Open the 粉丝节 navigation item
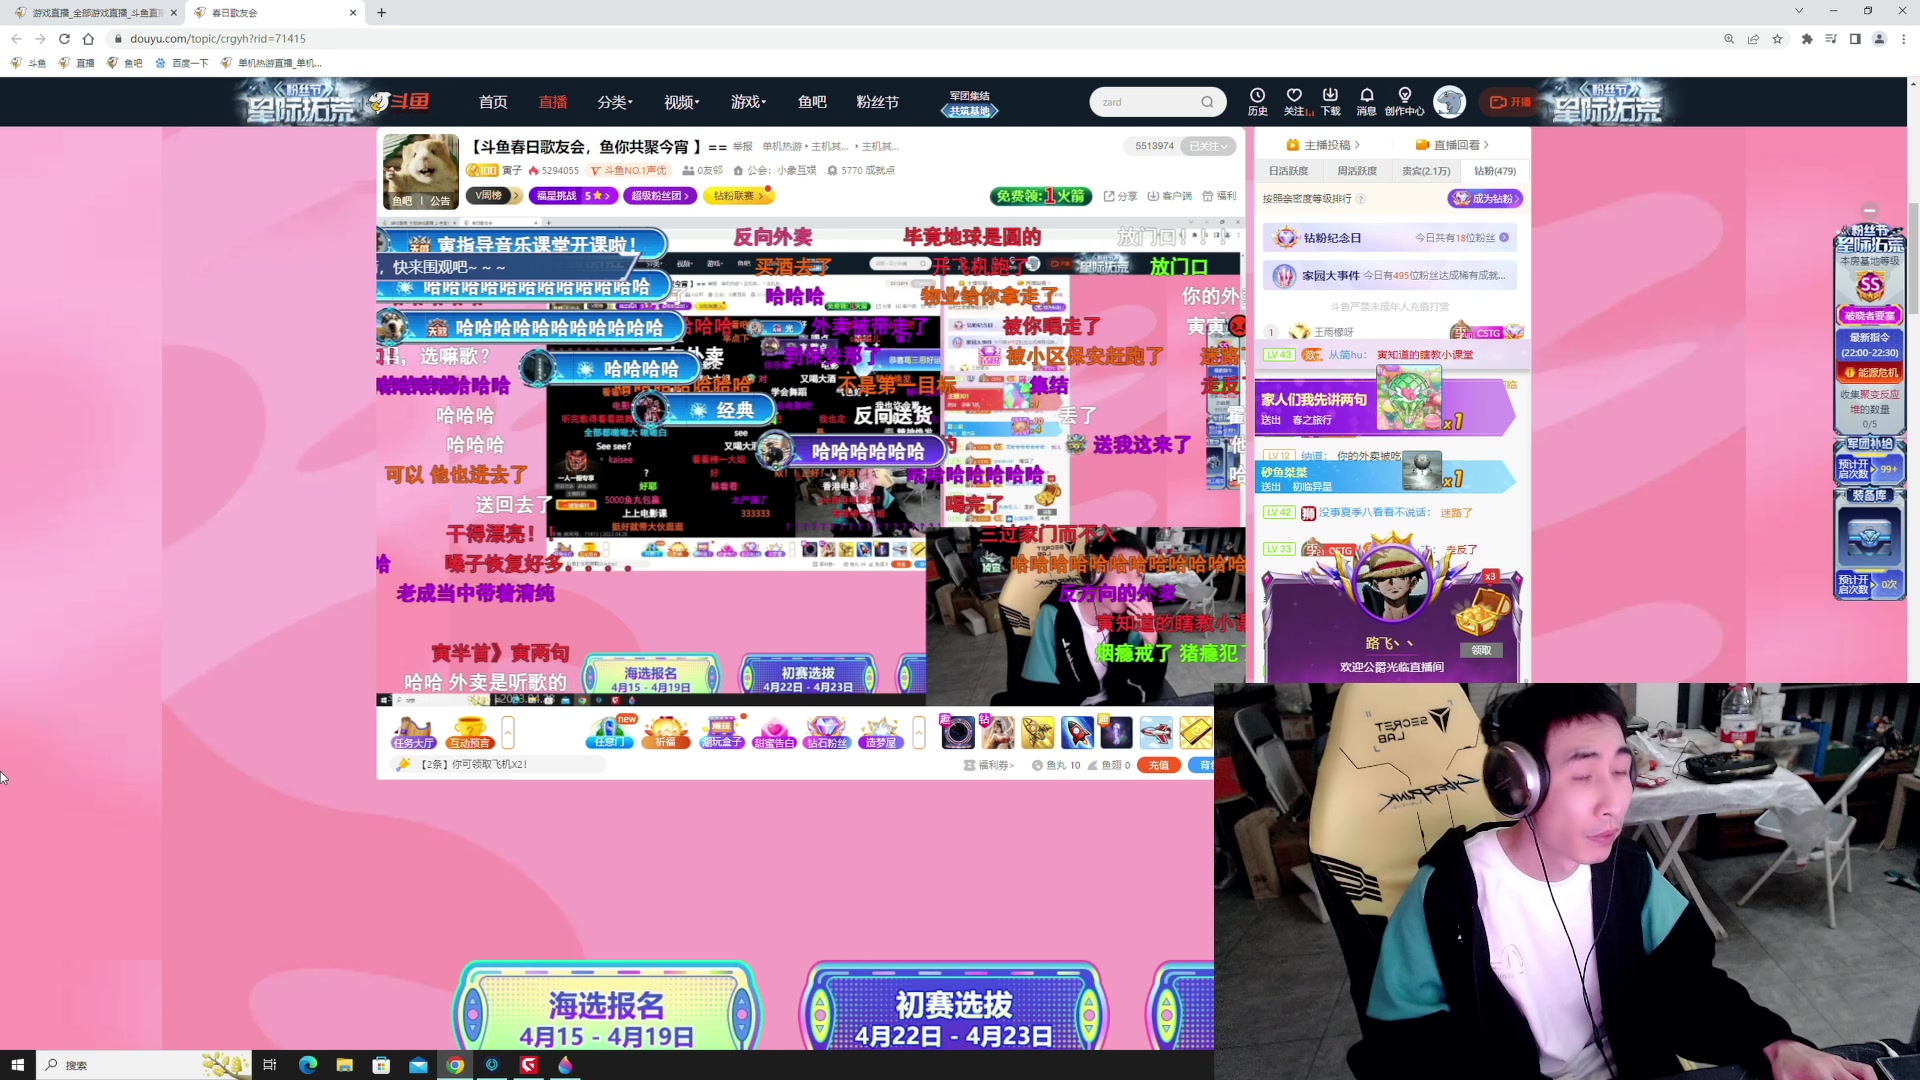The width and height of the screenshot is (1920, 1080). (877, 102)
